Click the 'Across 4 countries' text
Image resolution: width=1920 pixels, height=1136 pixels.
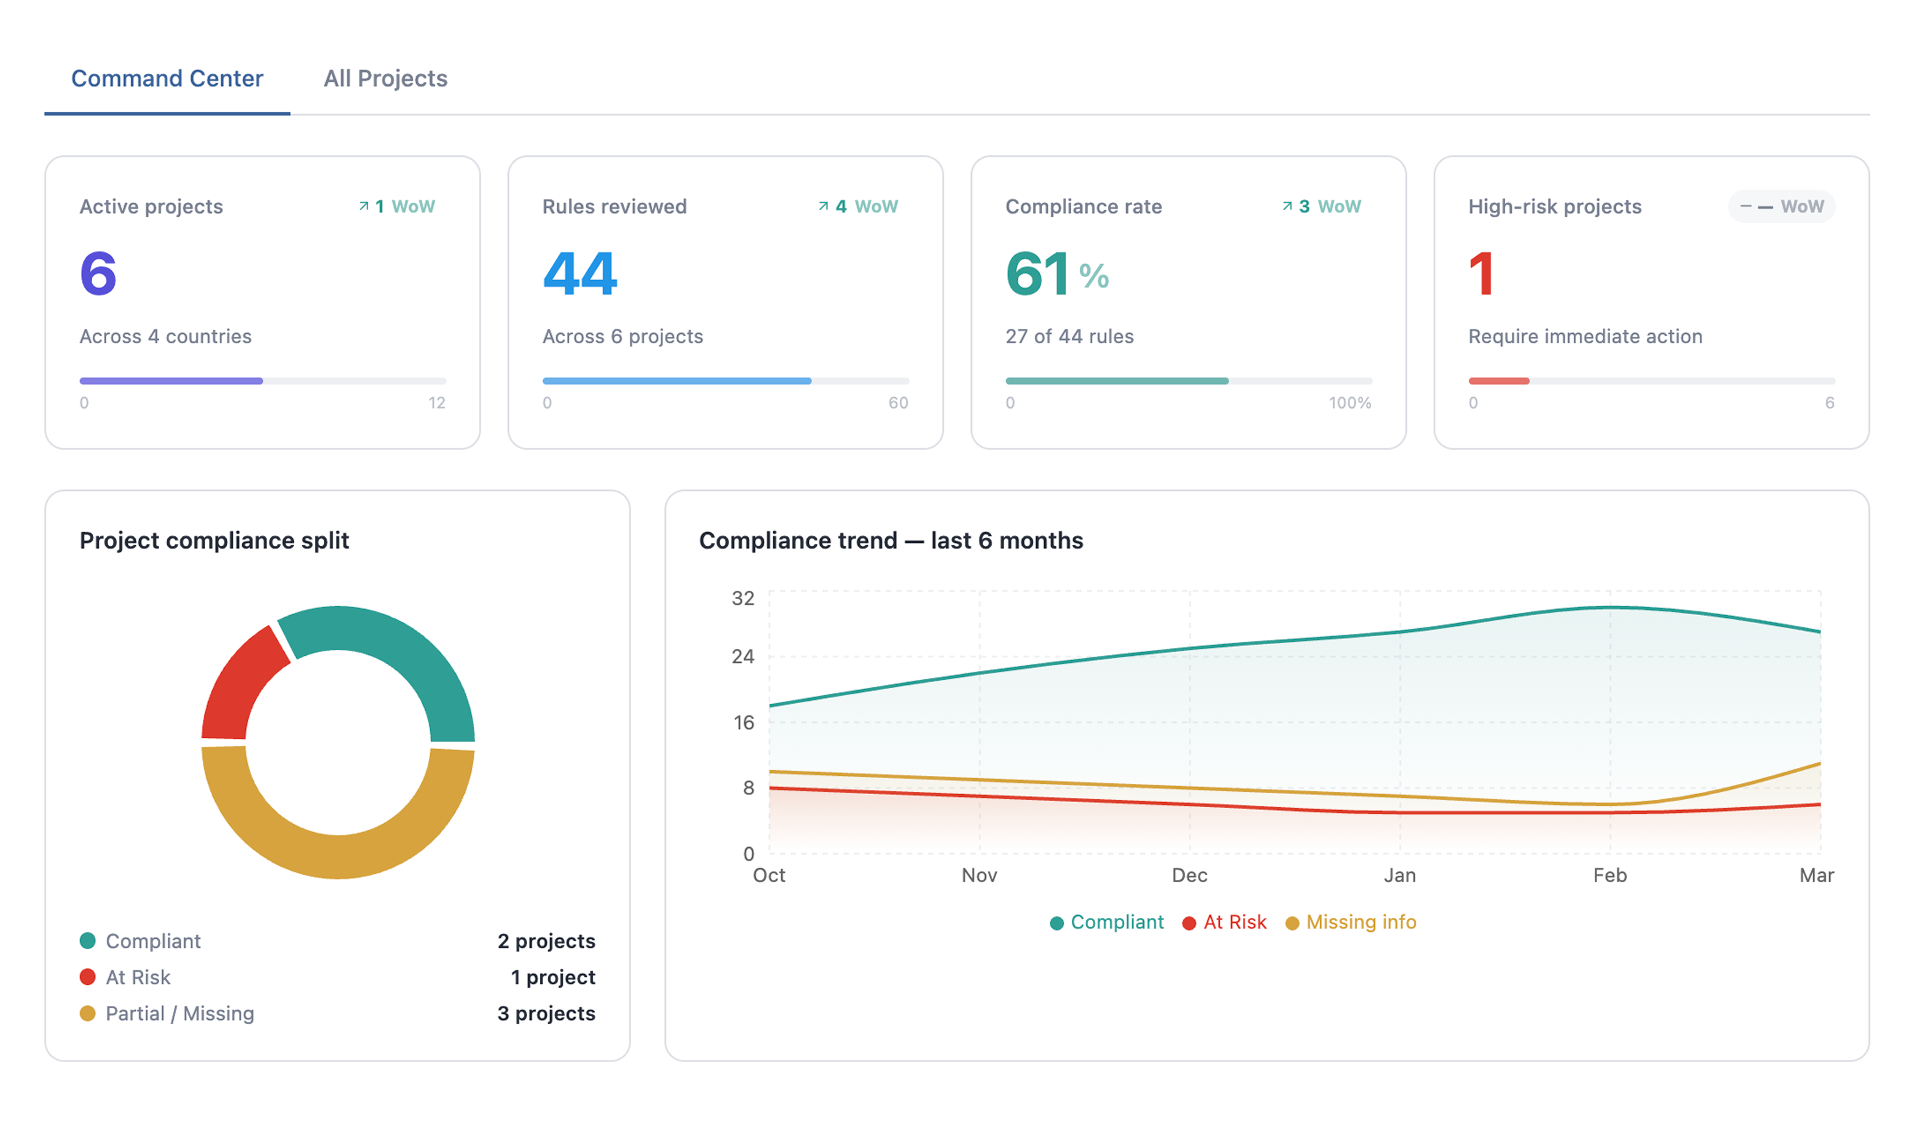point(166,336)
